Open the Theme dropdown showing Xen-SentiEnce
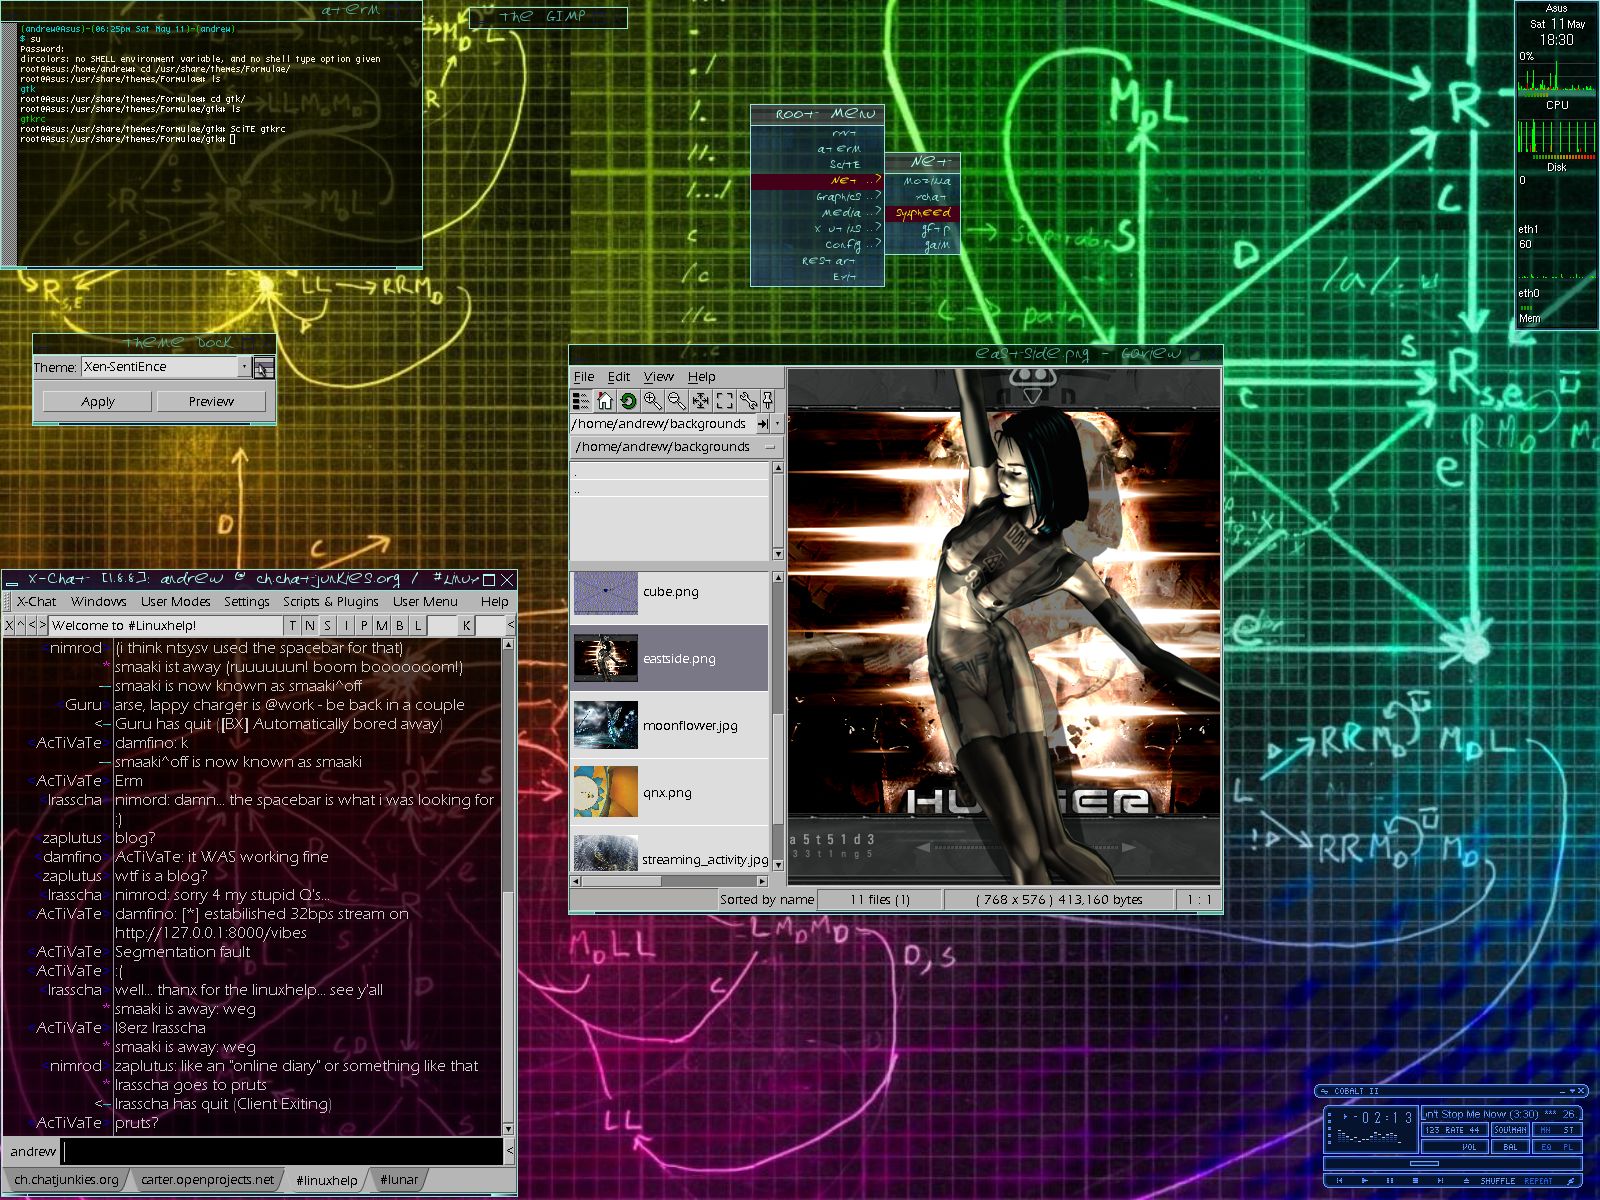This screenshot has width=1600, height=1200. (x=244, y=367)
